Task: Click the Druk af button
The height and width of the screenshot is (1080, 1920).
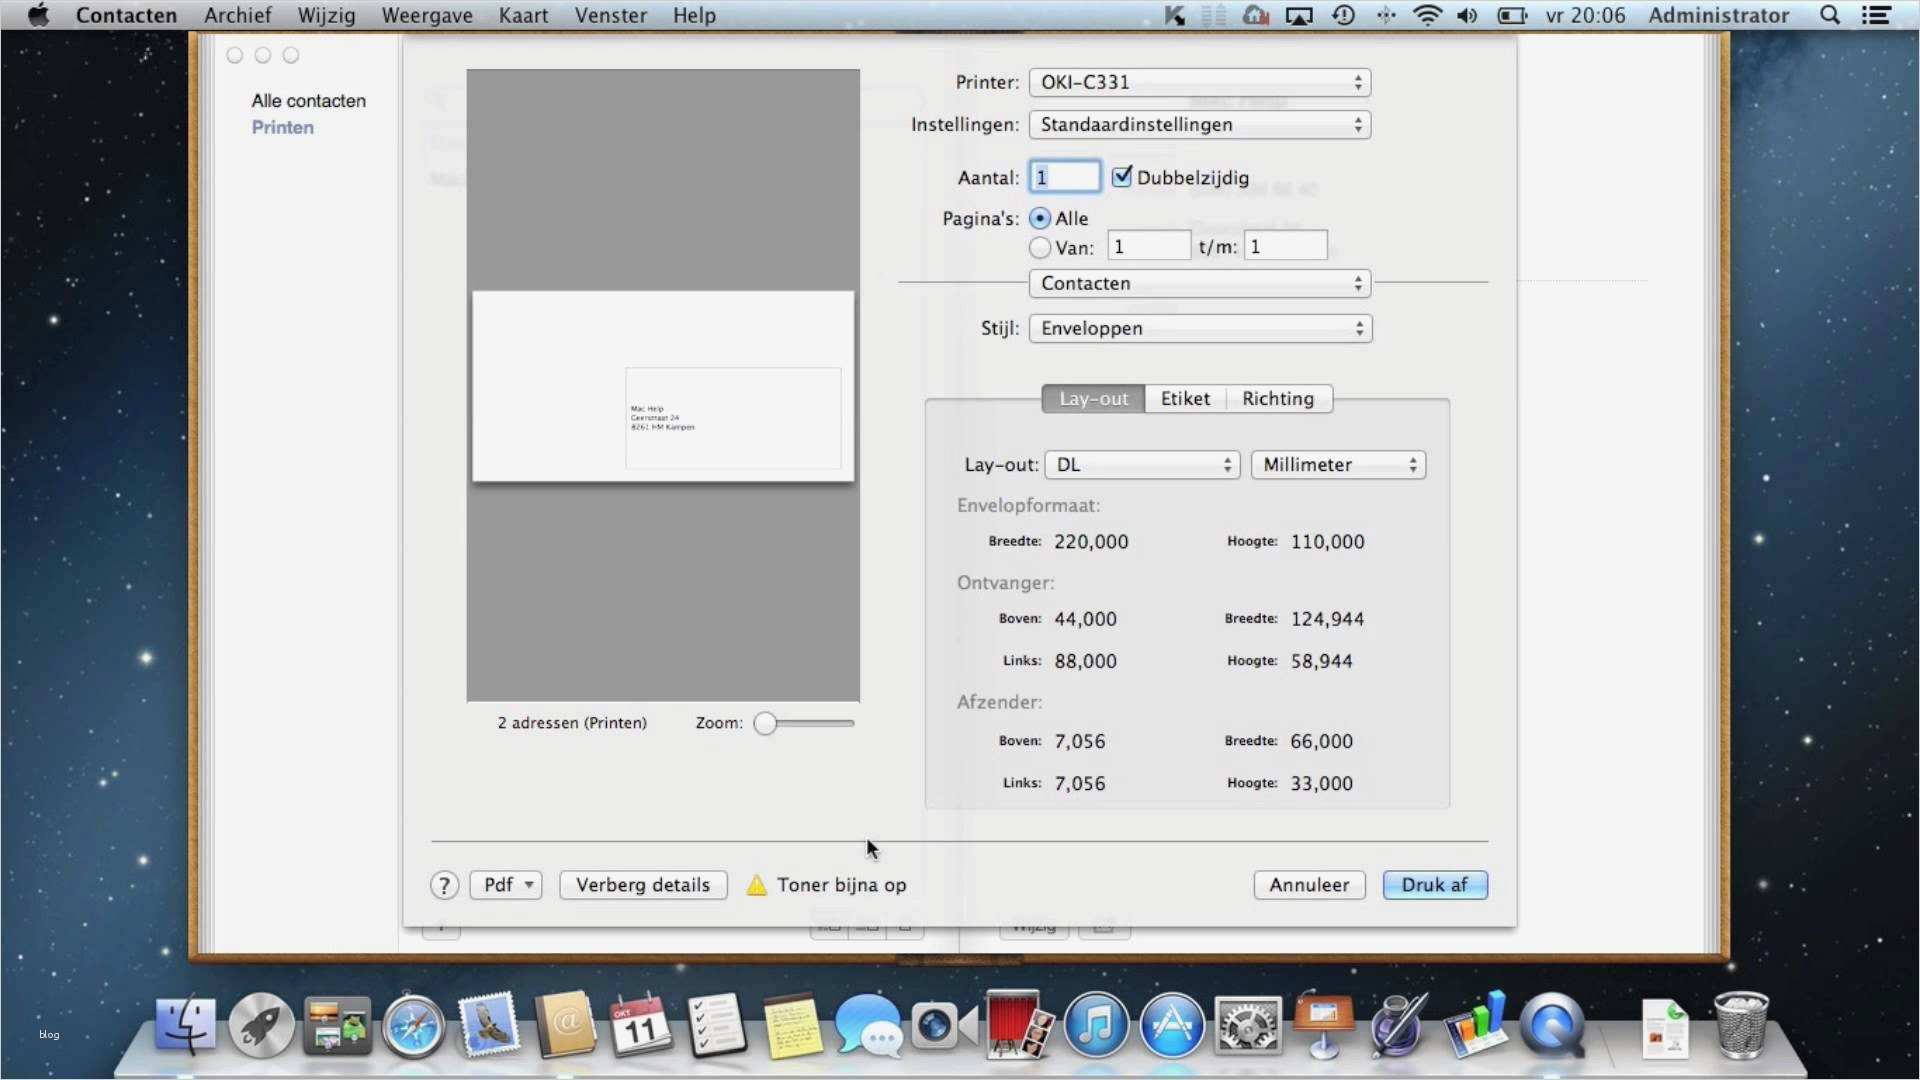Action: tap(1434, 885)
